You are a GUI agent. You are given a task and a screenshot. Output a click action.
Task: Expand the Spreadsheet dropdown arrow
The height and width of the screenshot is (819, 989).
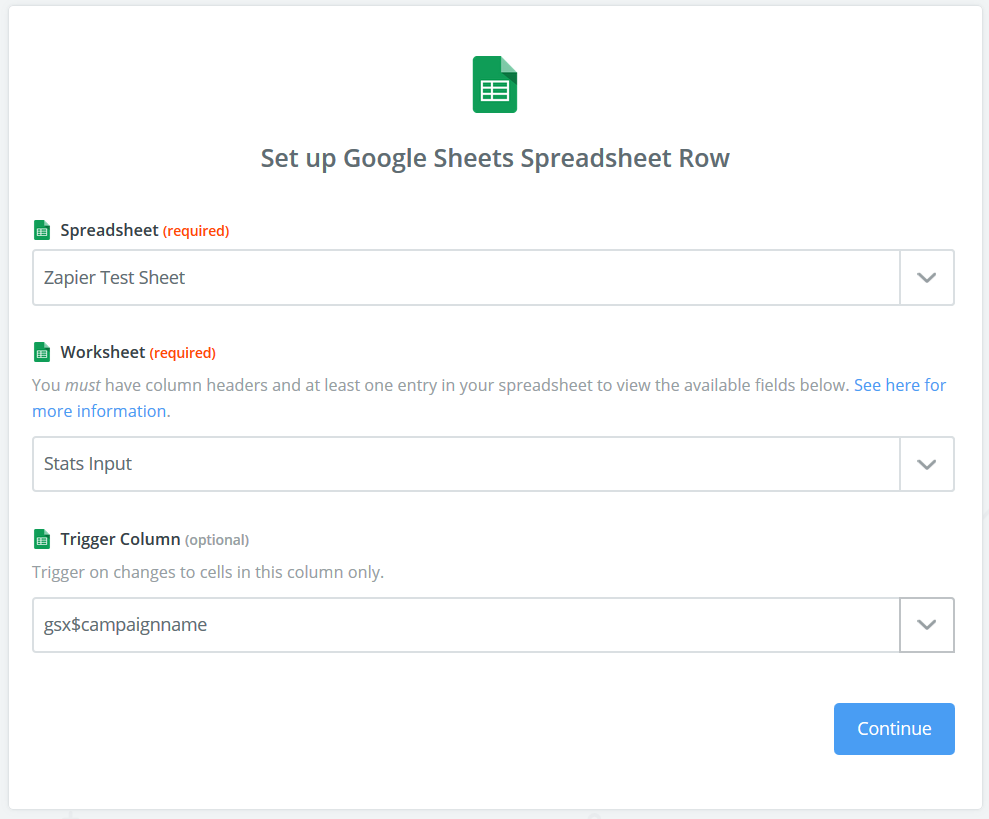(927, 277)
